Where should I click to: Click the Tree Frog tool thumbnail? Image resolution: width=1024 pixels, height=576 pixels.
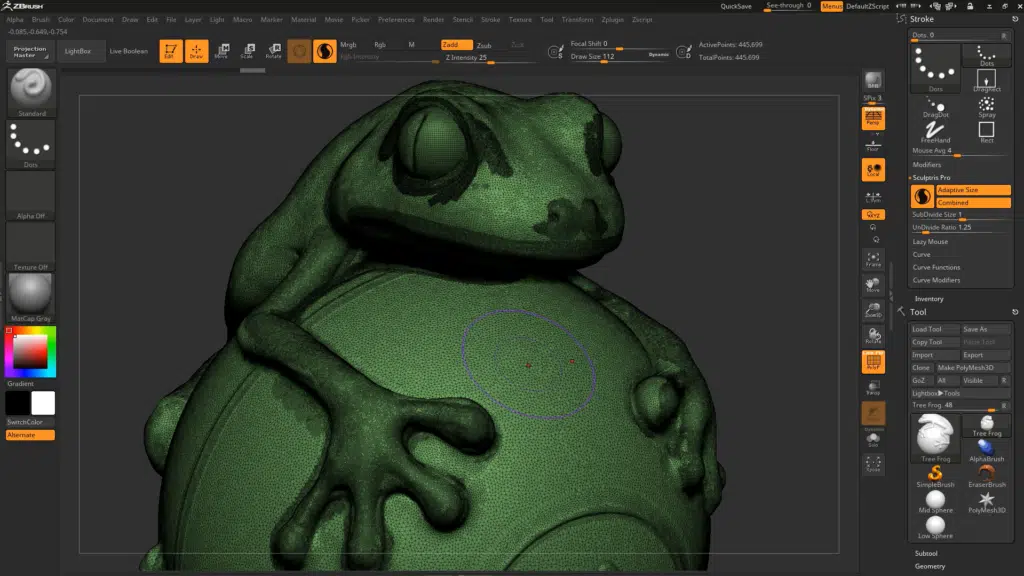(x=934, y=436)
